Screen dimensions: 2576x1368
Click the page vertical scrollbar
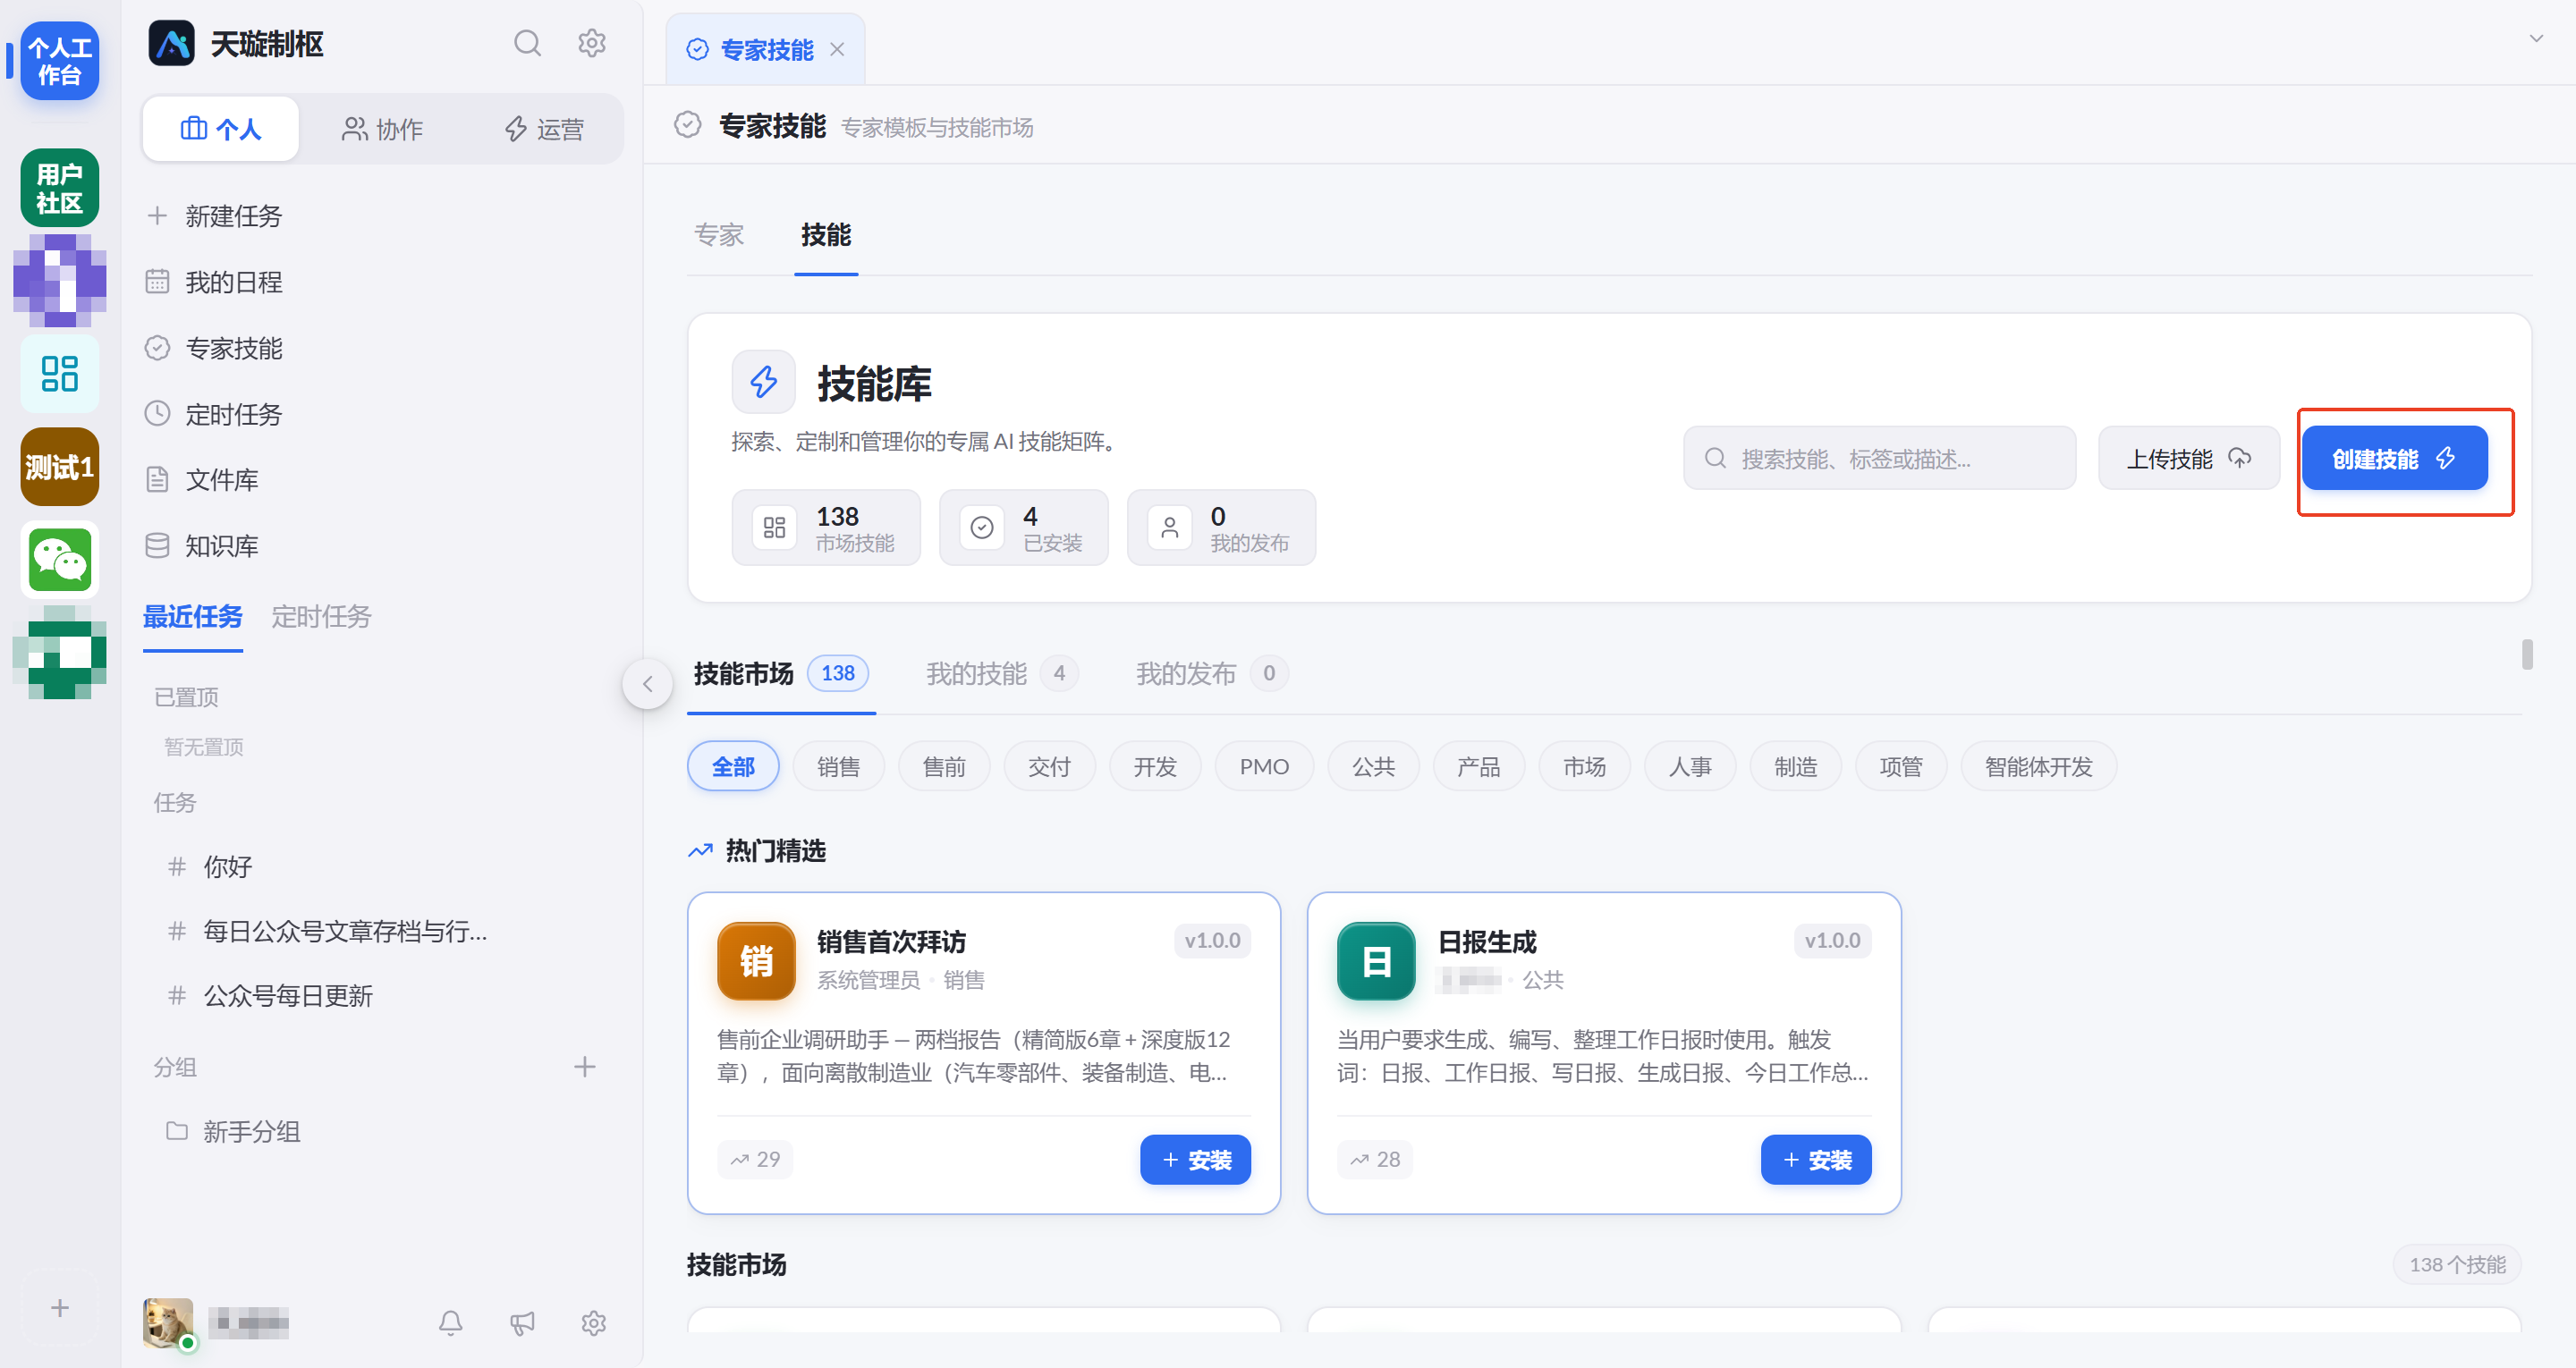click(2528, 655)
